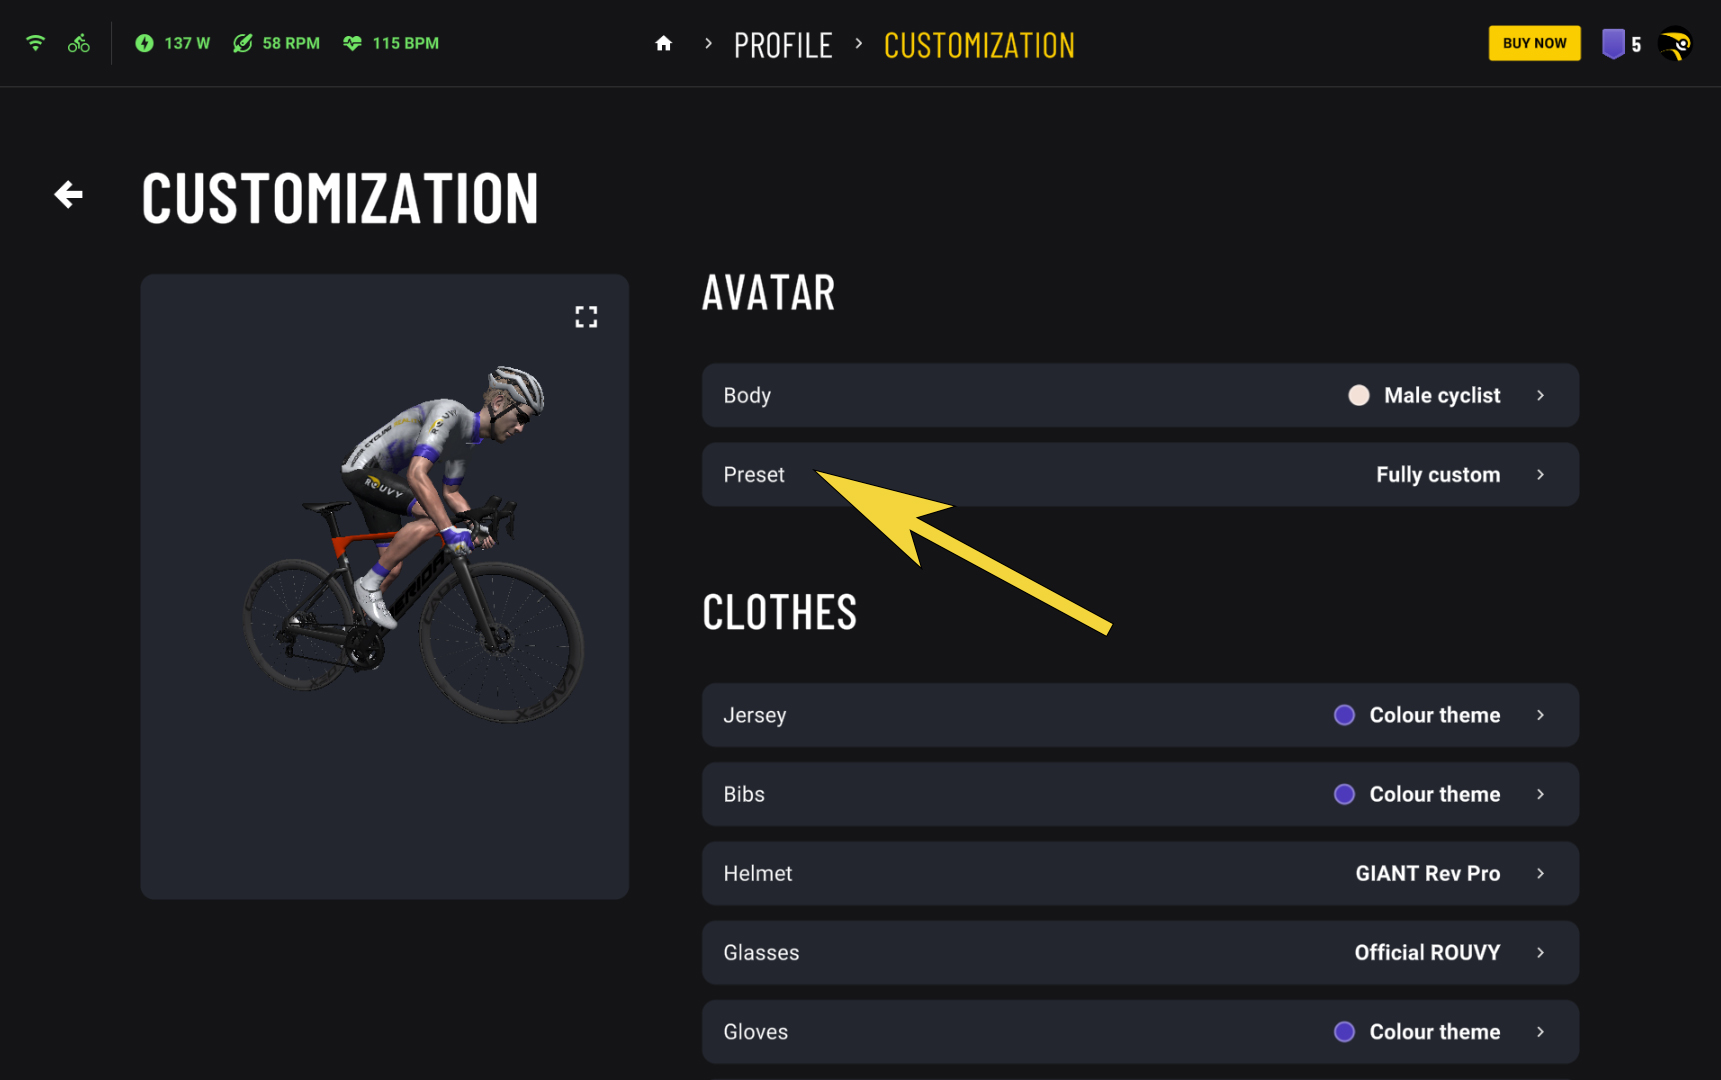
Task: Click the back arrow beside Customization title
Action: (x=68, y=194)
